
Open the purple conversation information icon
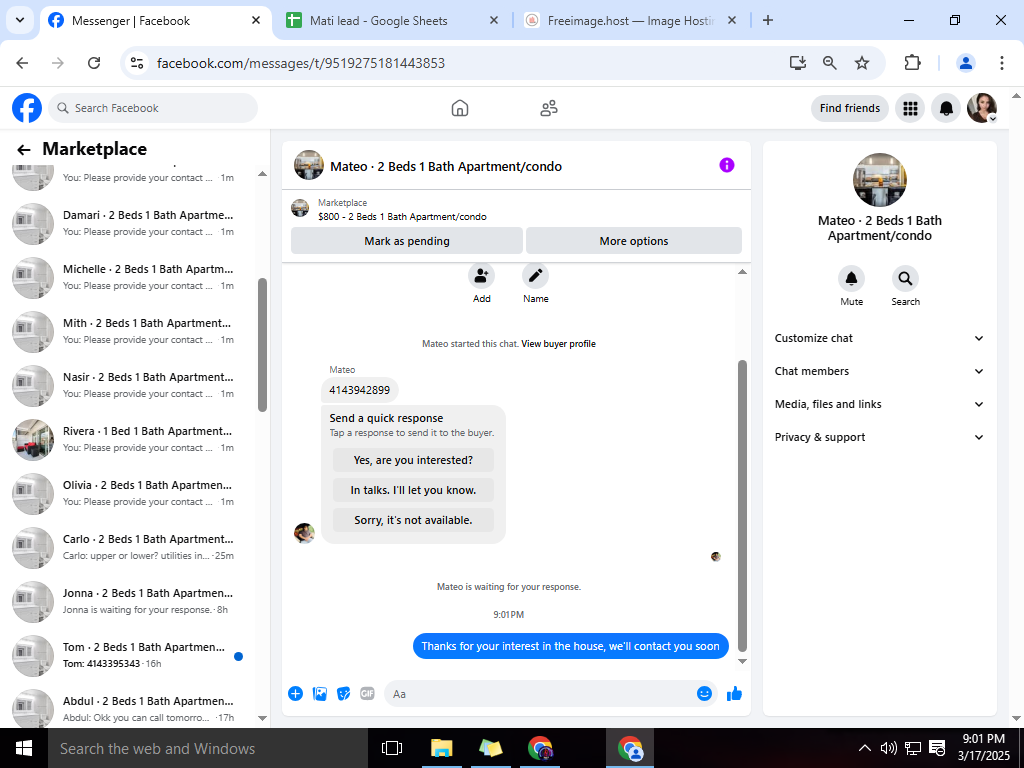[727, 165]
